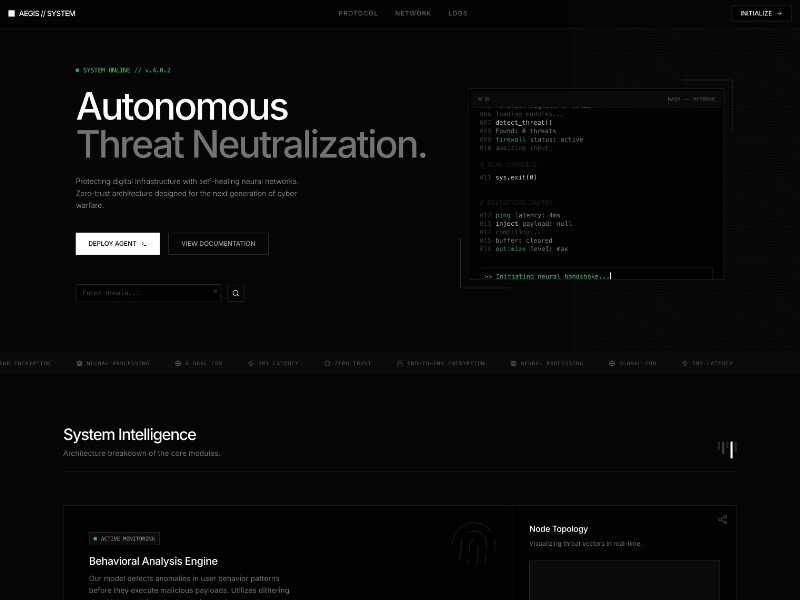The image size is (800, 600).
Task: Open the LOGS section
Action: (x=458, y=13)
